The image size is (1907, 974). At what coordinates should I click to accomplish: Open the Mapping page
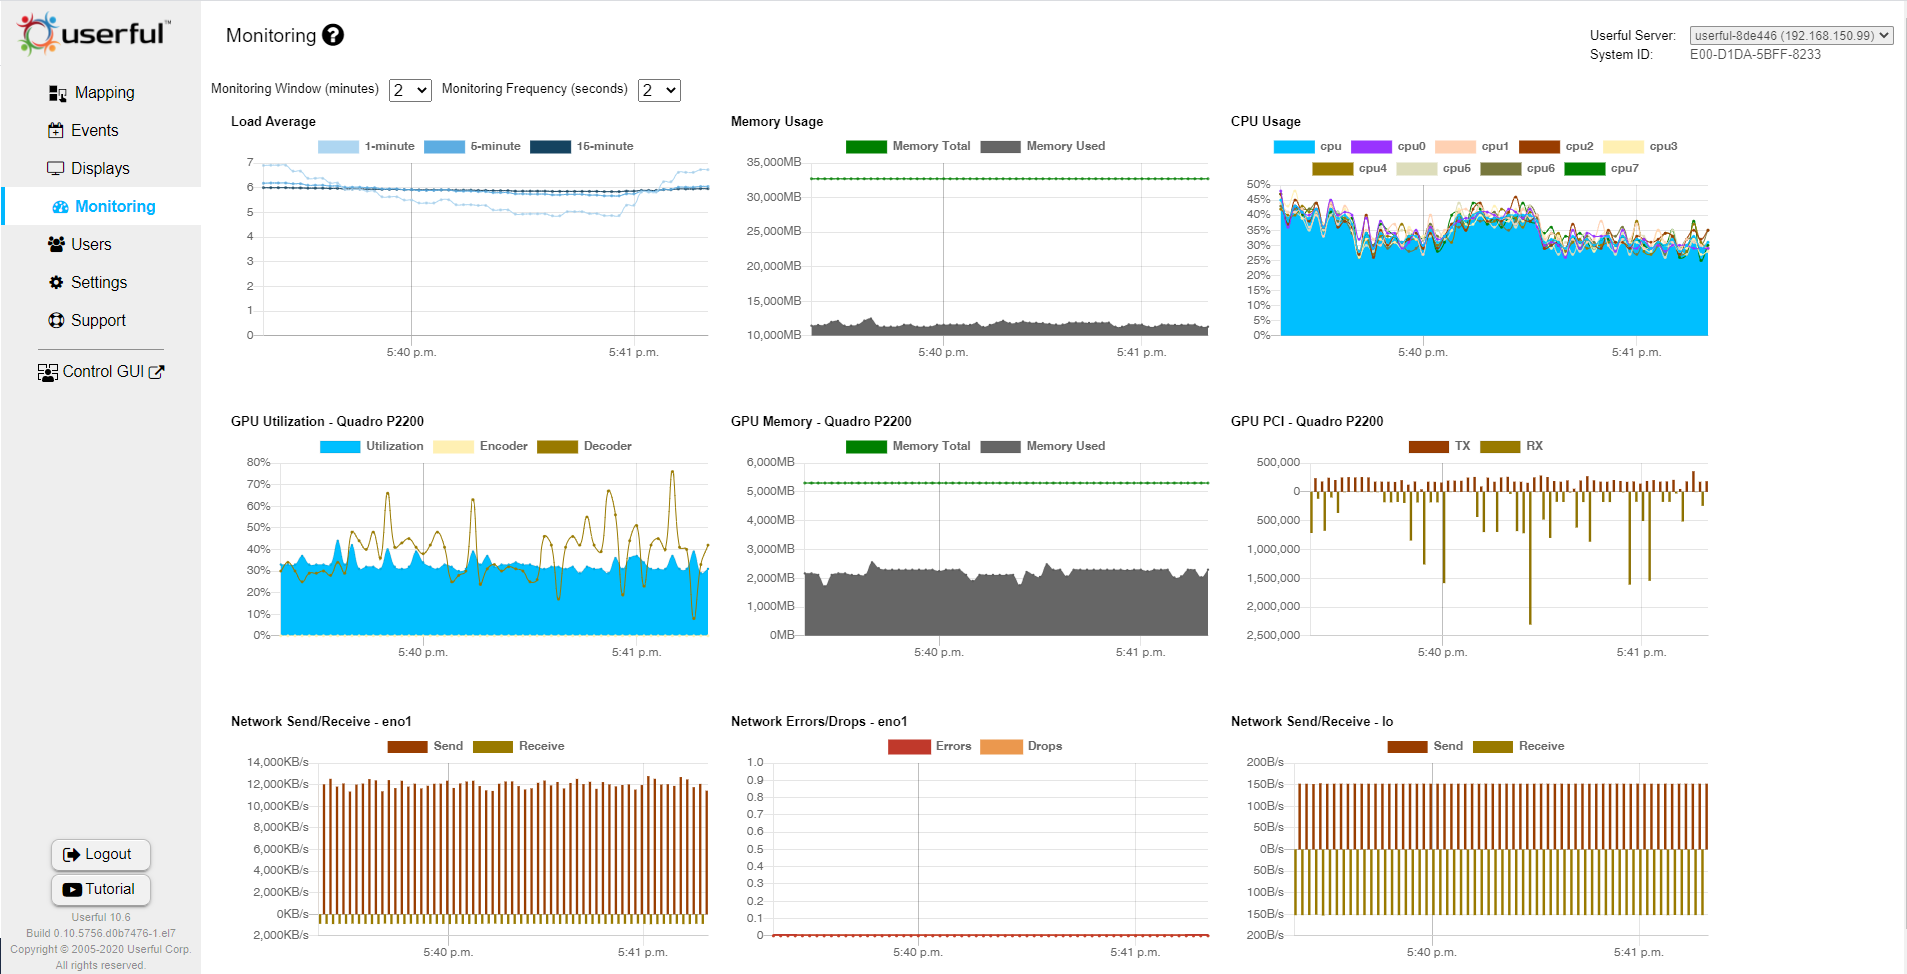click(x=104, y=93)
